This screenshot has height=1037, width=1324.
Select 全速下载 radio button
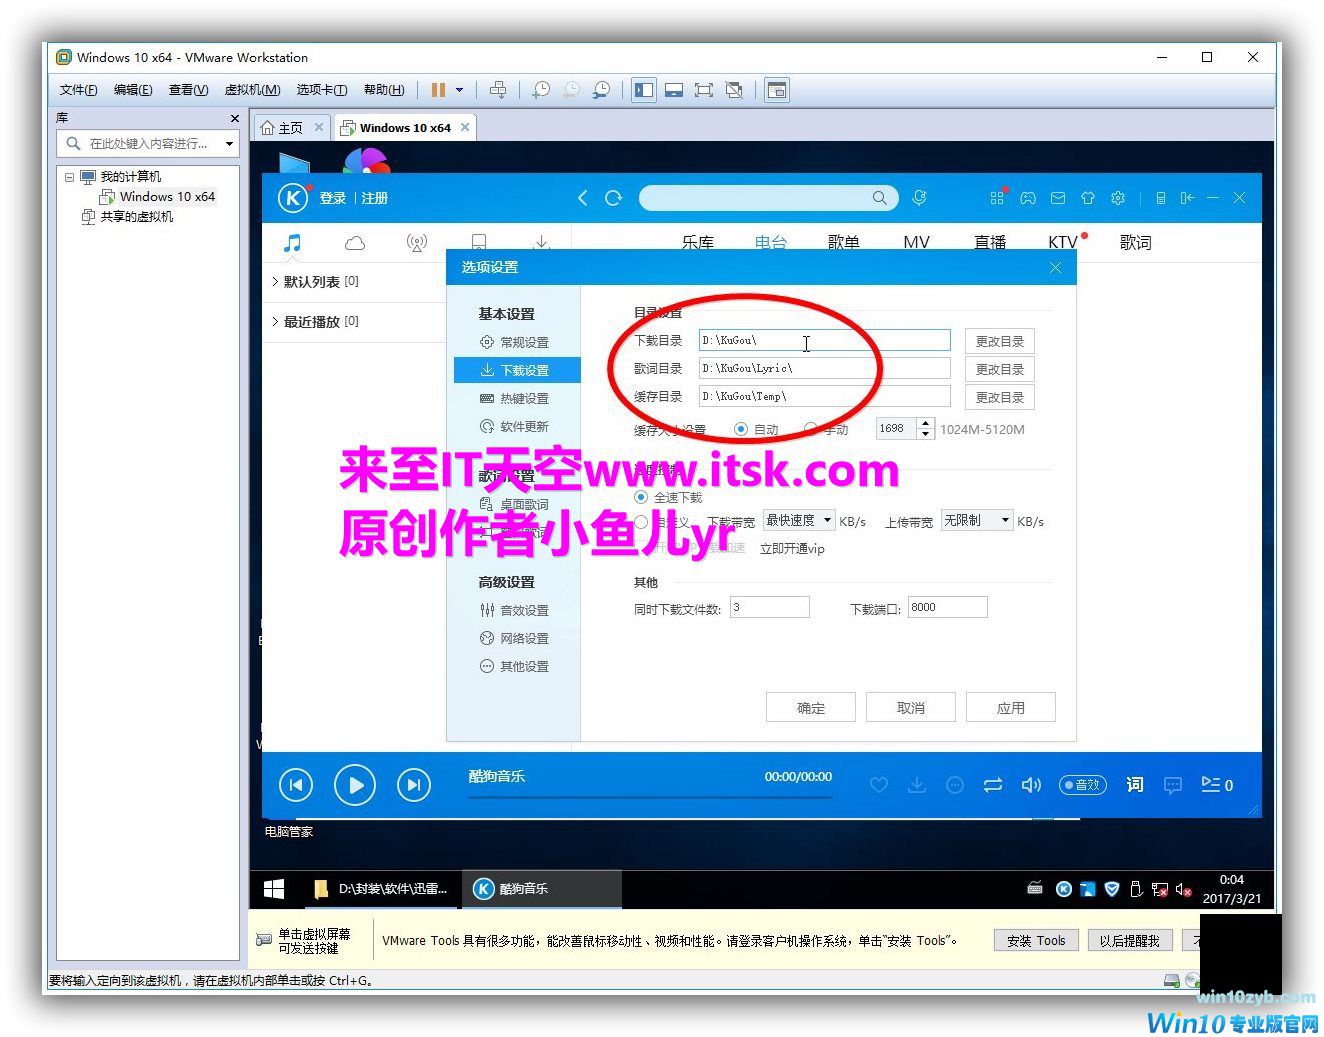641,497
